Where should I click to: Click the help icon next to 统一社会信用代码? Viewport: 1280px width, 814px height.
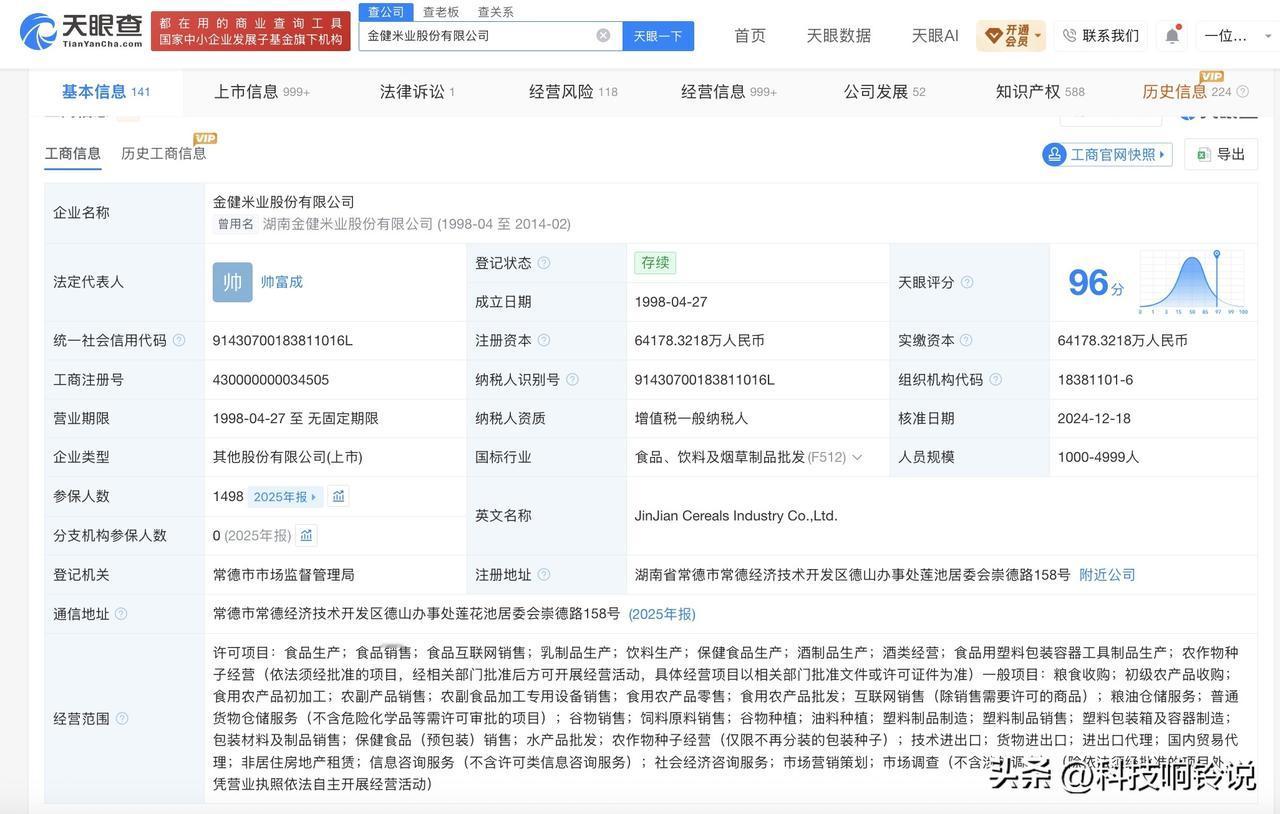(179, 340)
